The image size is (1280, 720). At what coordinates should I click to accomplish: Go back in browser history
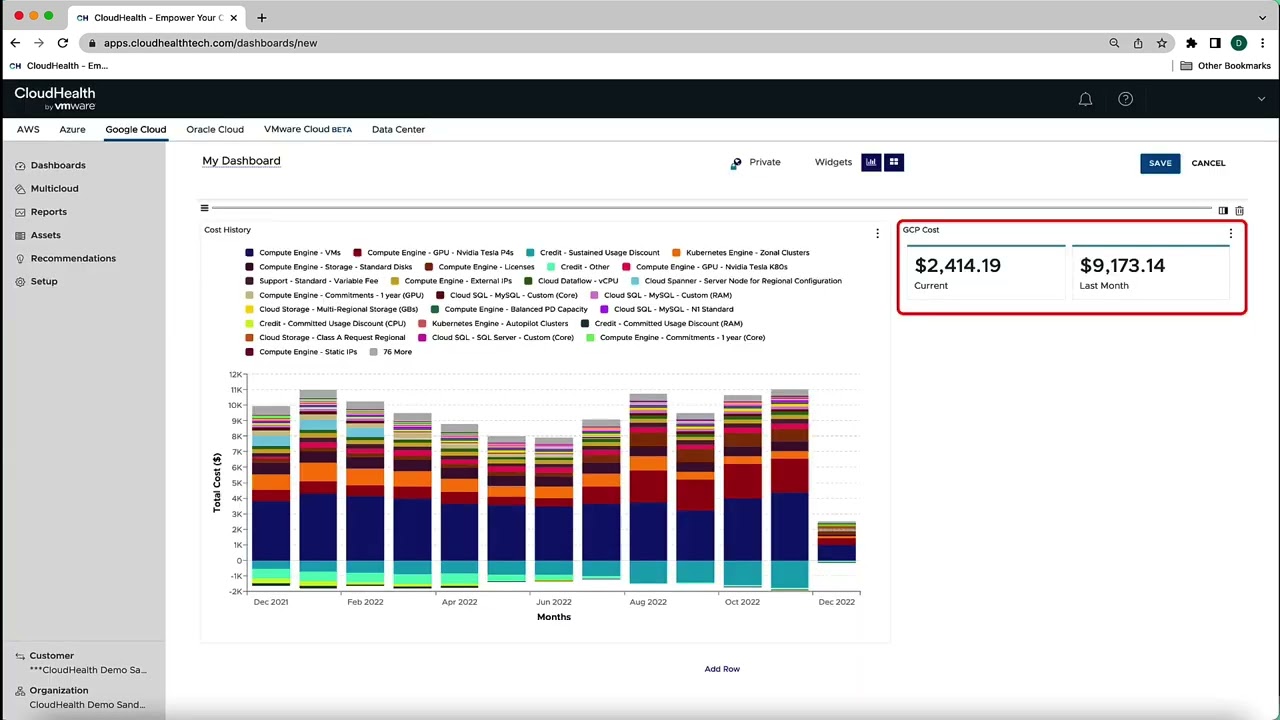pyautogui.click(x=15, y=43)
